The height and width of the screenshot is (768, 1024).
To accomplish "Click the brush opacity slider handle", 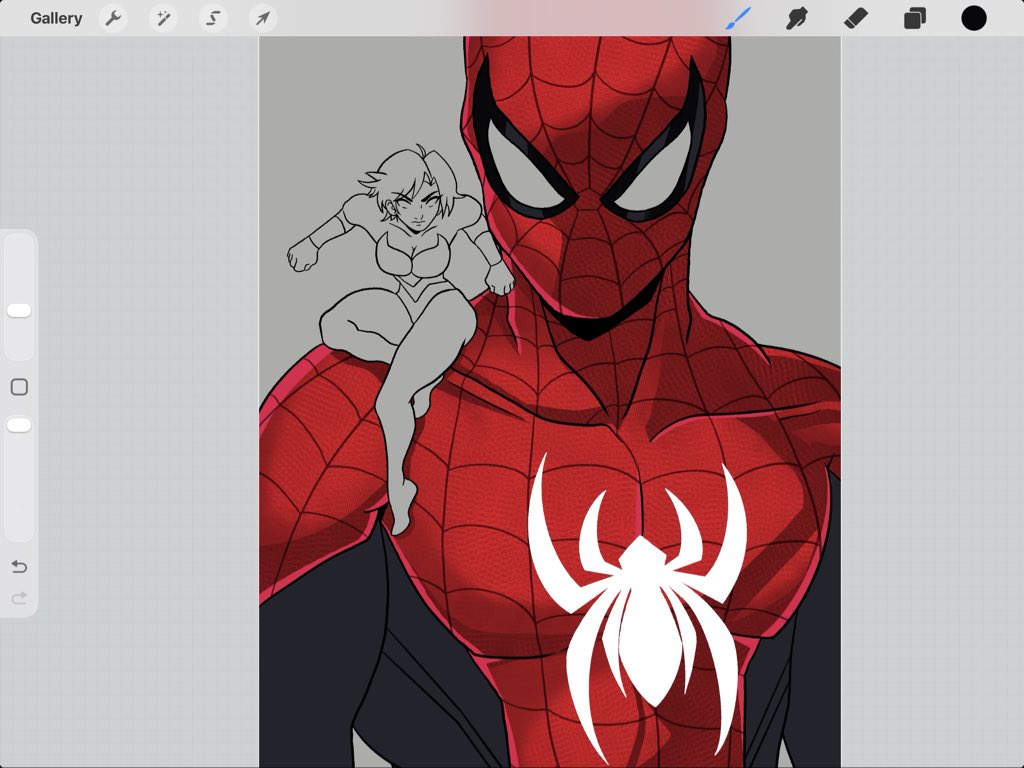I will (x=19, y=426).
